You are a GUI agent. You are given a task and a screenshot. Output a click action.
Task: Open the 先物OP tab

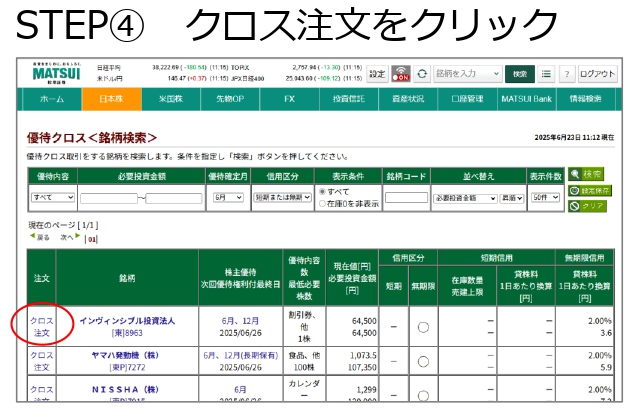(230, 99)
